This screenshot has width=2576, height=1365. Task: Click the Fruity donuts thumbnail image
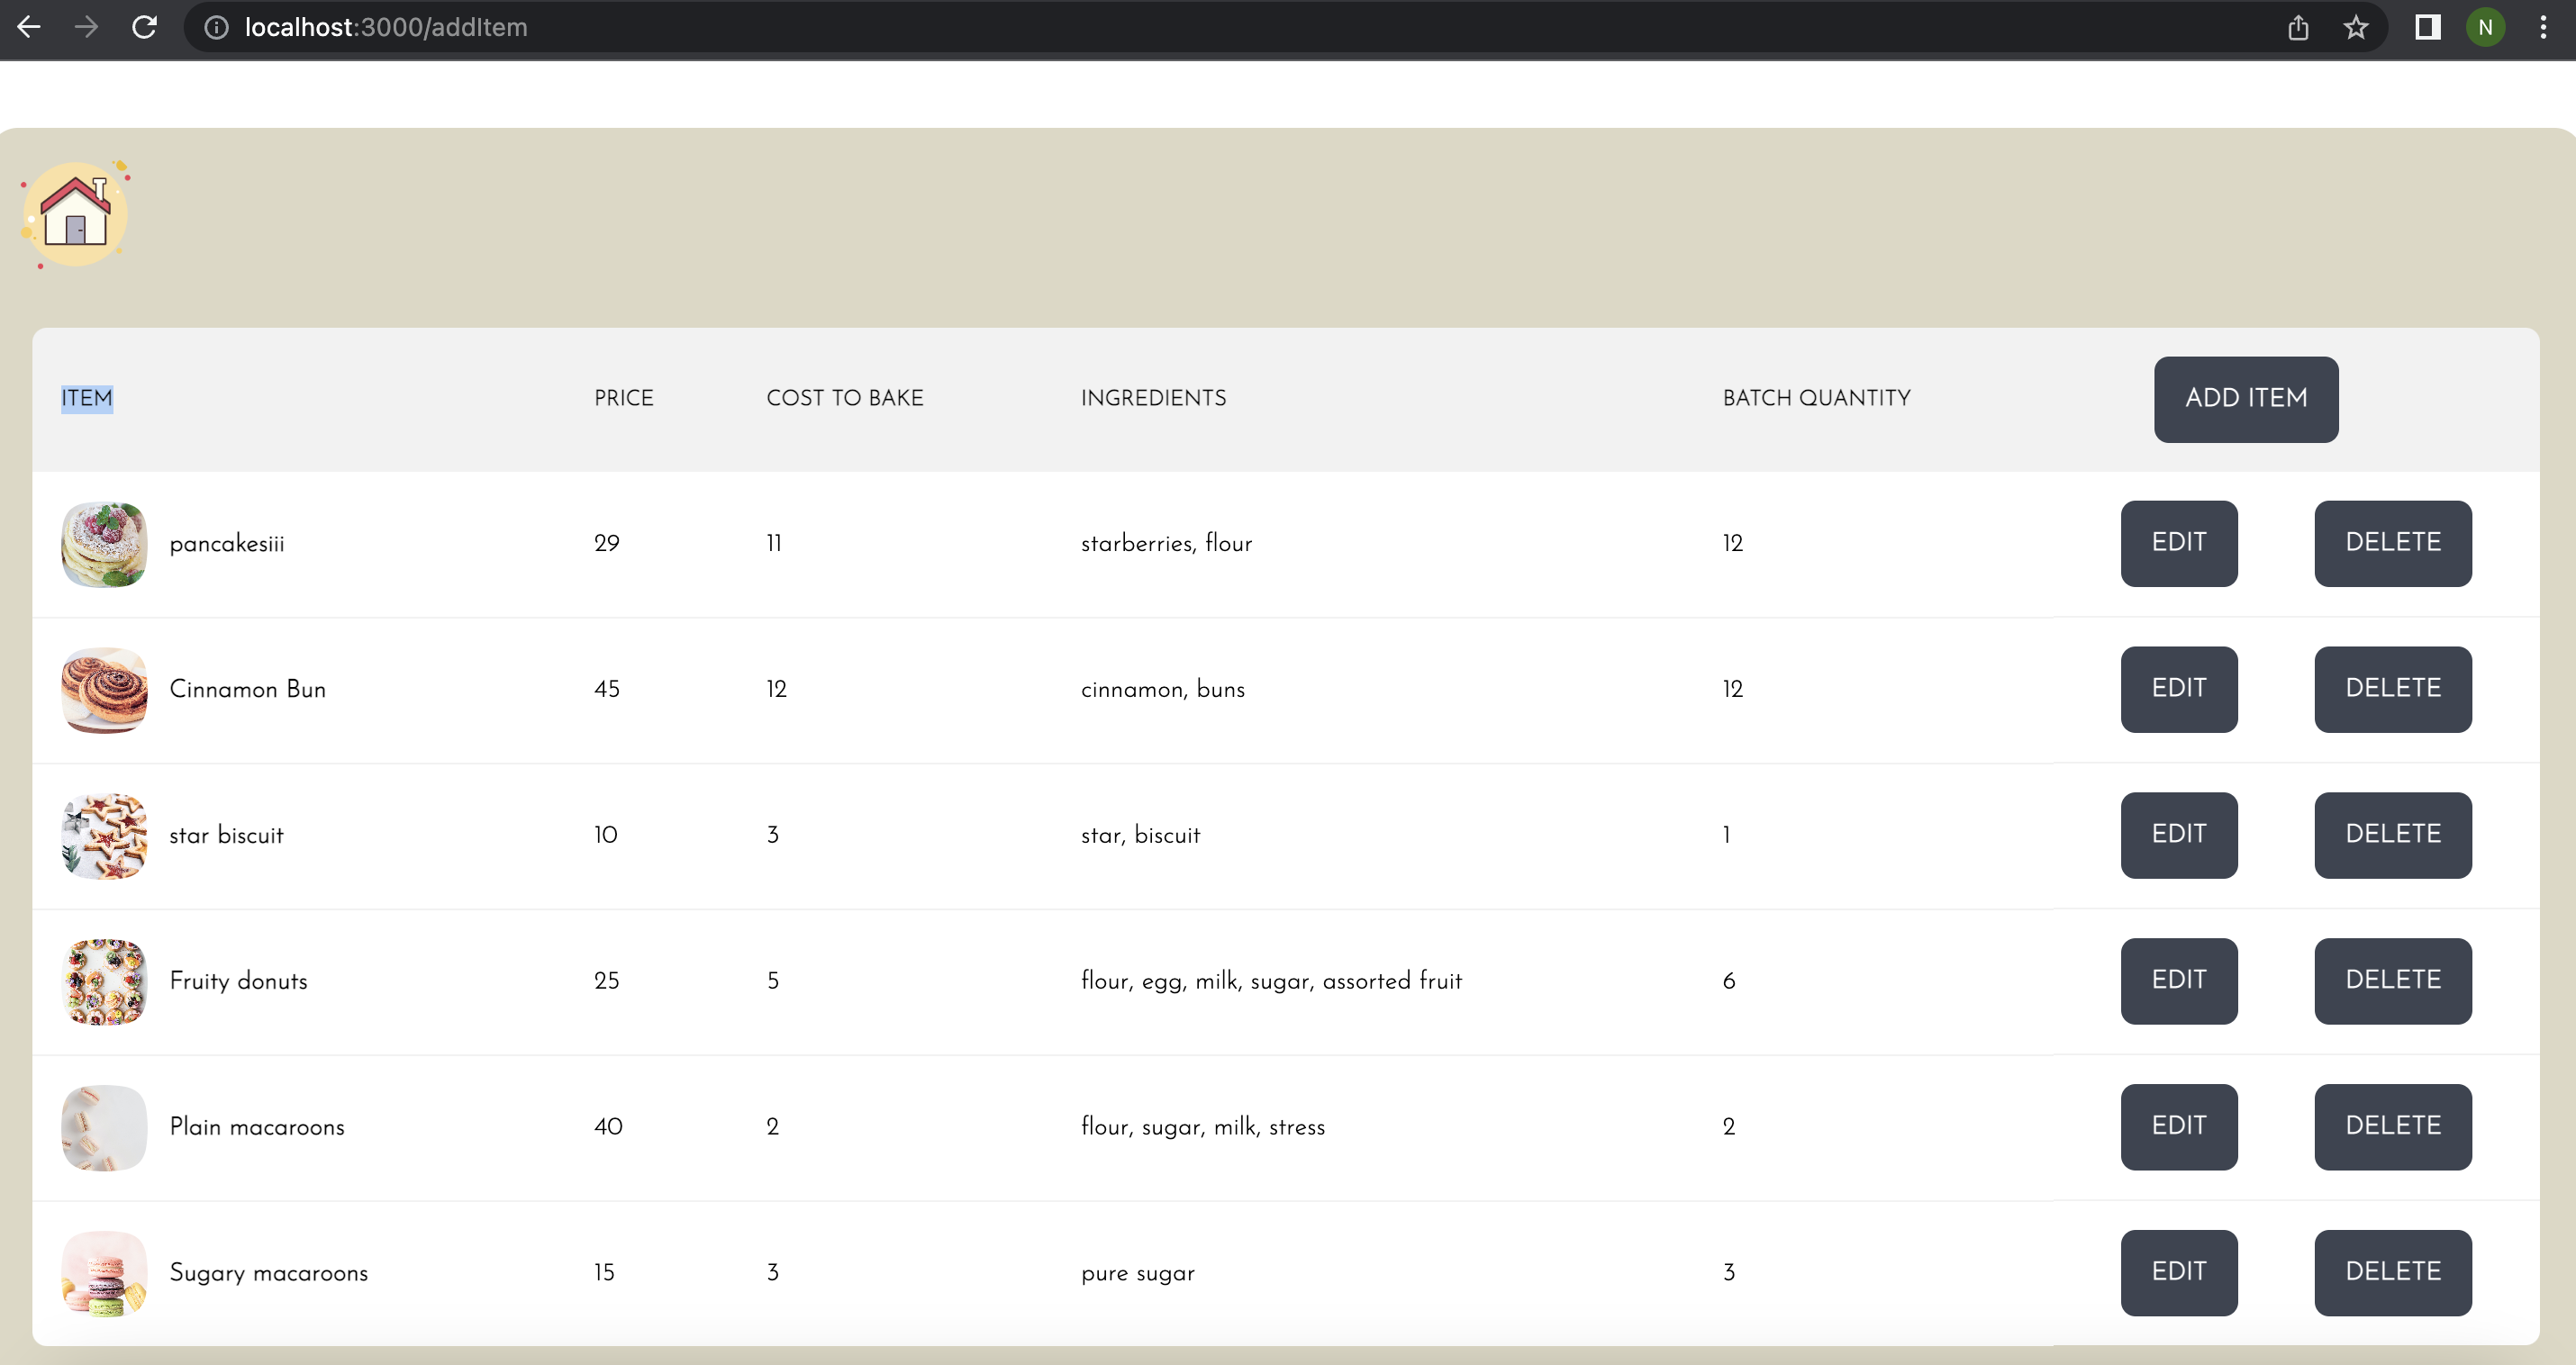(x=104, y=982)
